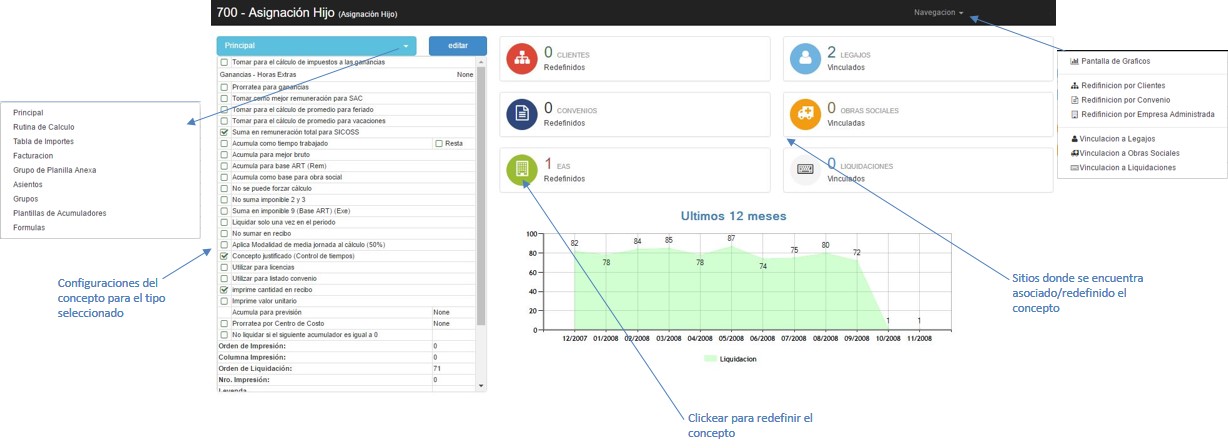
Task: Click the chart icon beside Pantalla de Graficos
Action: (x=1075, y=61)
